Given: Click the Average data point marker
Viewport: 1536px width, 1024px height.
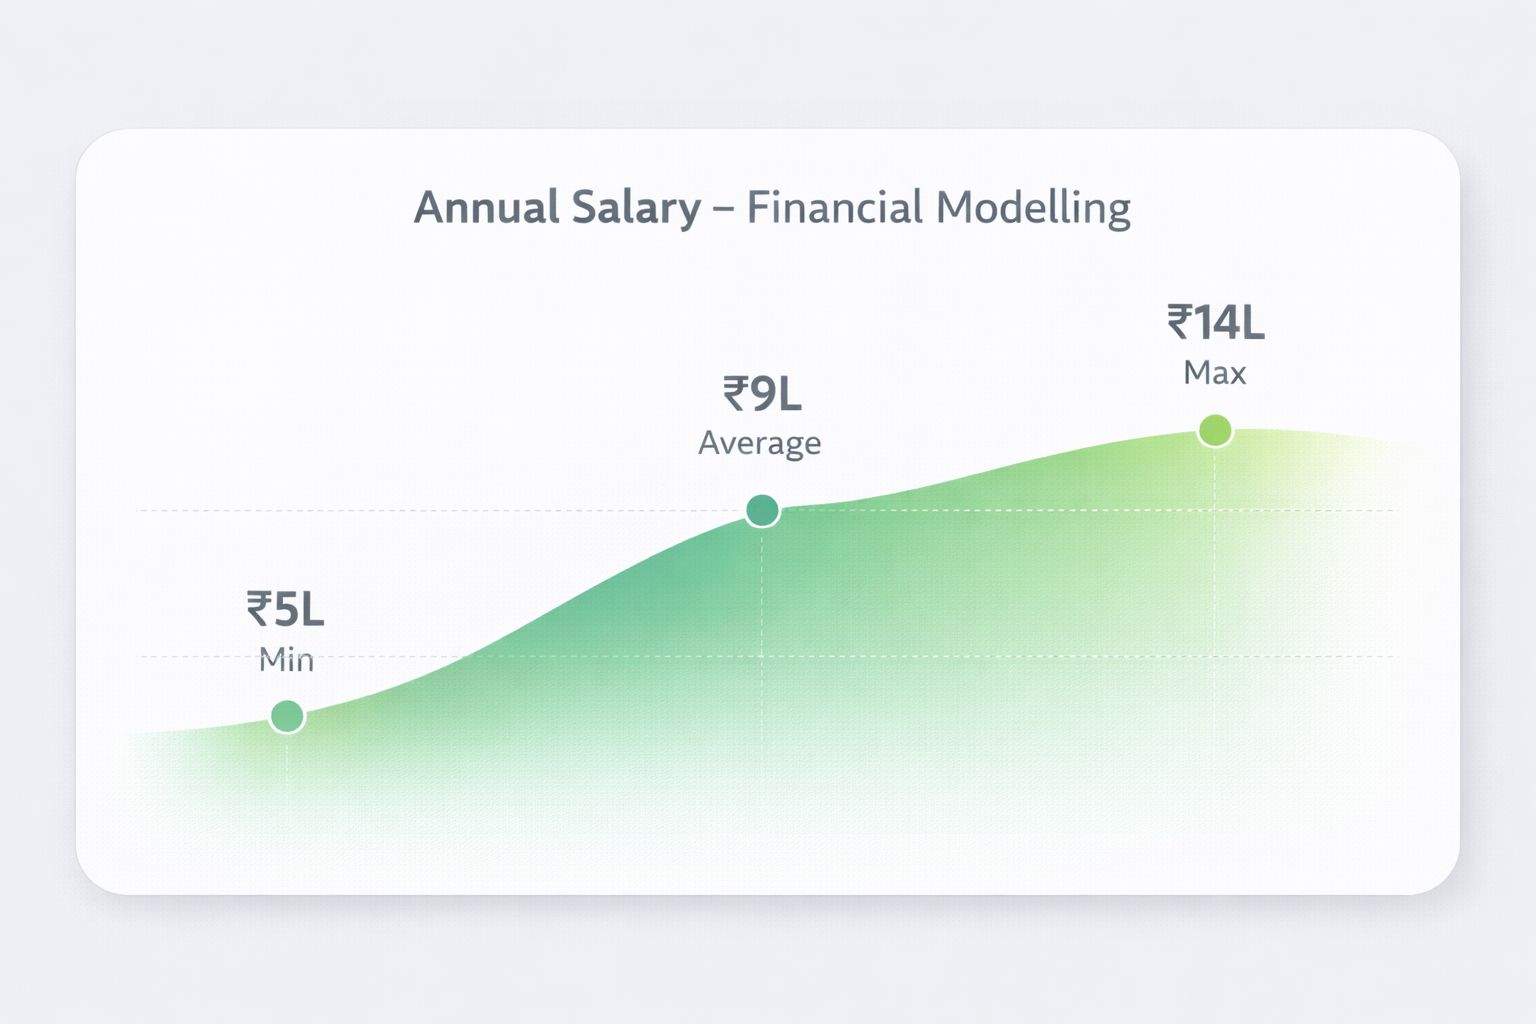Looking at the screenshot, I should (x=762, y=510).
